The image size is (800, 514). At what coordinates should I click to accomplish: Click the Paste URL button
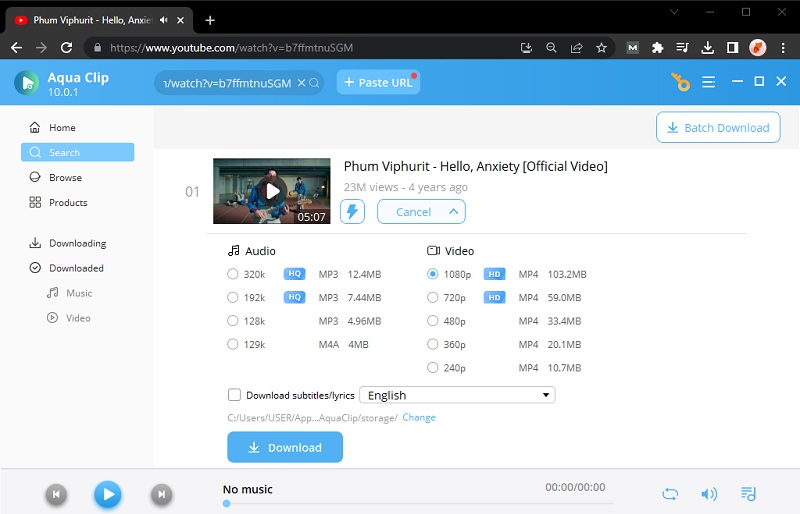click(378, 82)
